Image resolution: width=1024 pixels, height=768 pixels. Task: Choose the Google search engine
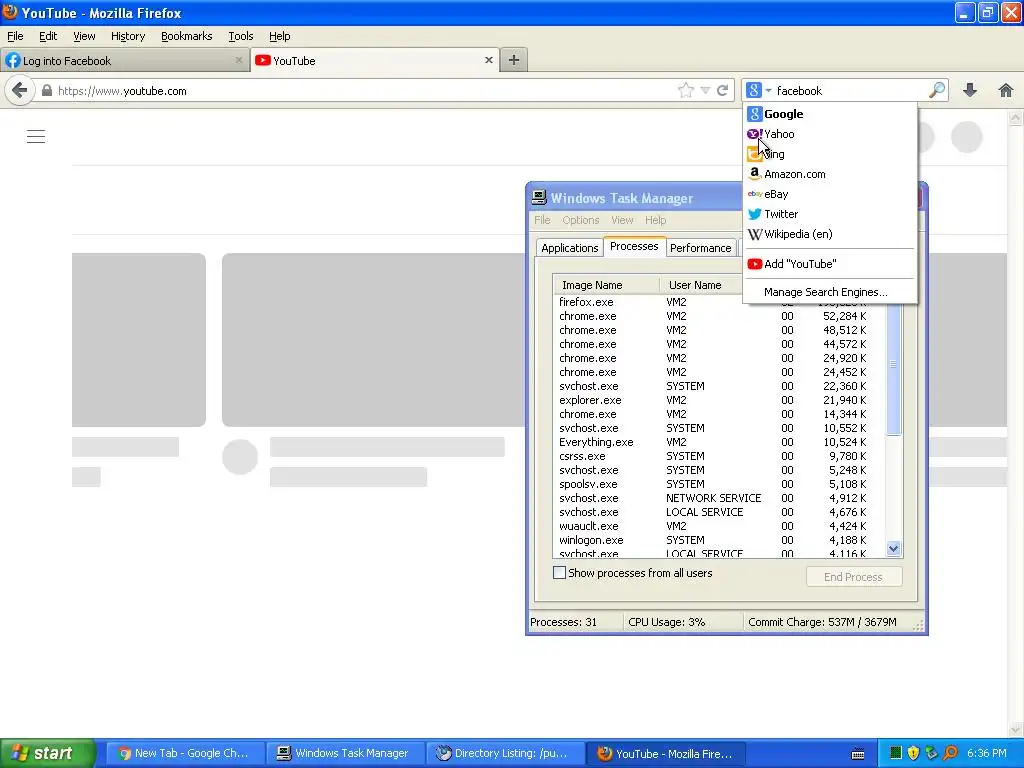tap(830, 114)
